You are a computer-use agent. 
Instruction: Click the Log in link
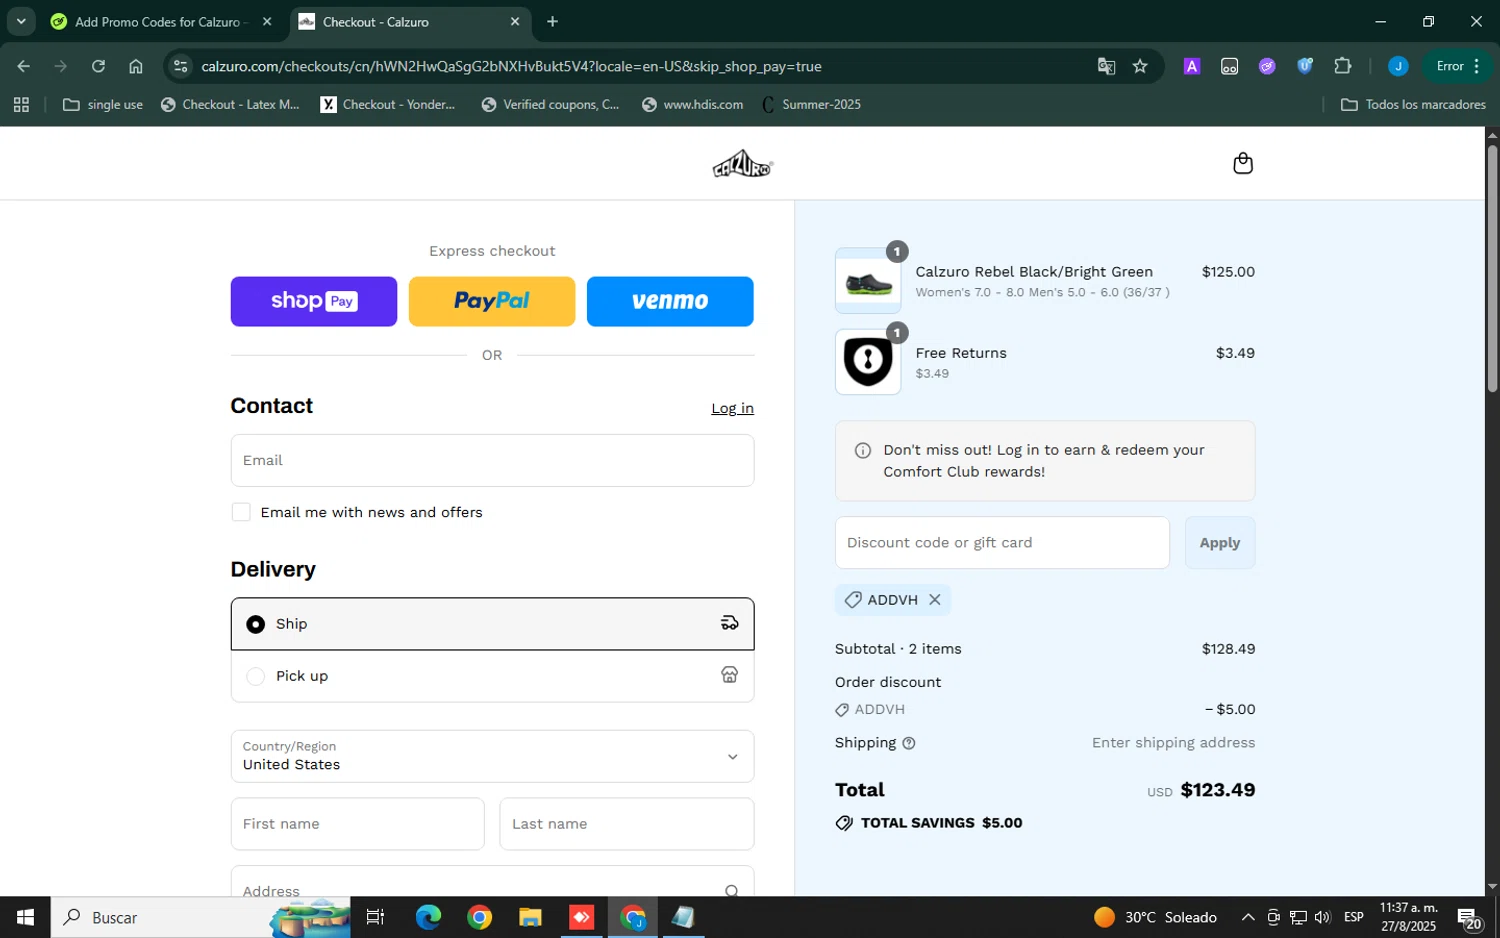[732, 408]
